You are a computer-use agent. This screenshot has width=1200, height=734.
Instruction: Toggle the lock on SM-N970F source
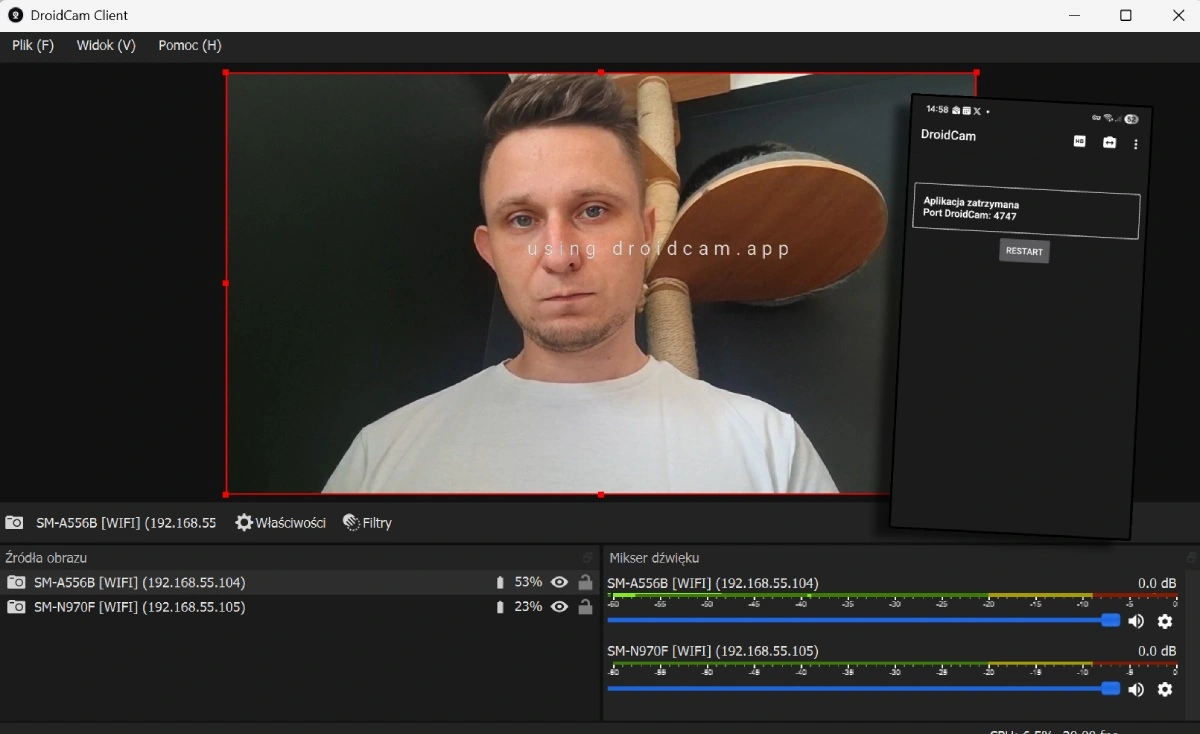tap(585, 607)
